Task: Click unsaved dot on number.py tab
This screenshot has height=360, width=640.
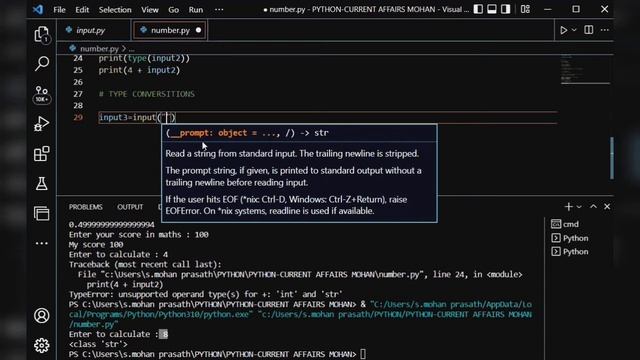Action: click(x=198, y=30)
